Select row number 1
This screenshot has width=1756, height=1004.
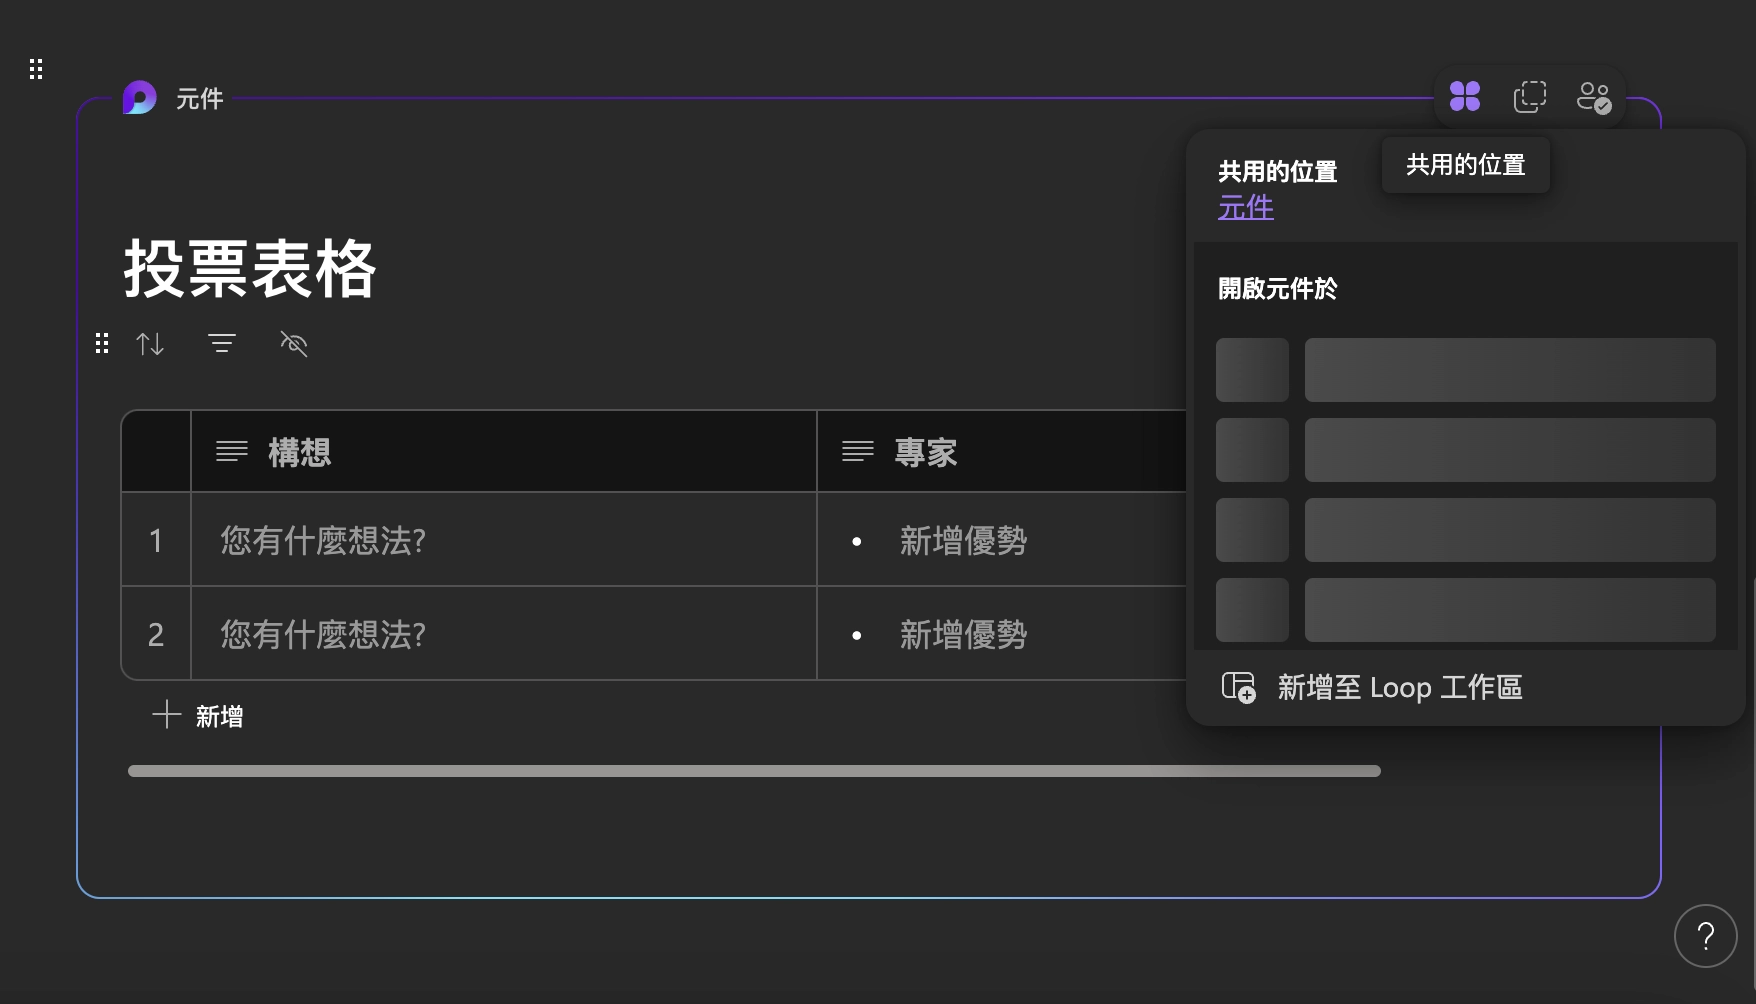pos(156,540)
